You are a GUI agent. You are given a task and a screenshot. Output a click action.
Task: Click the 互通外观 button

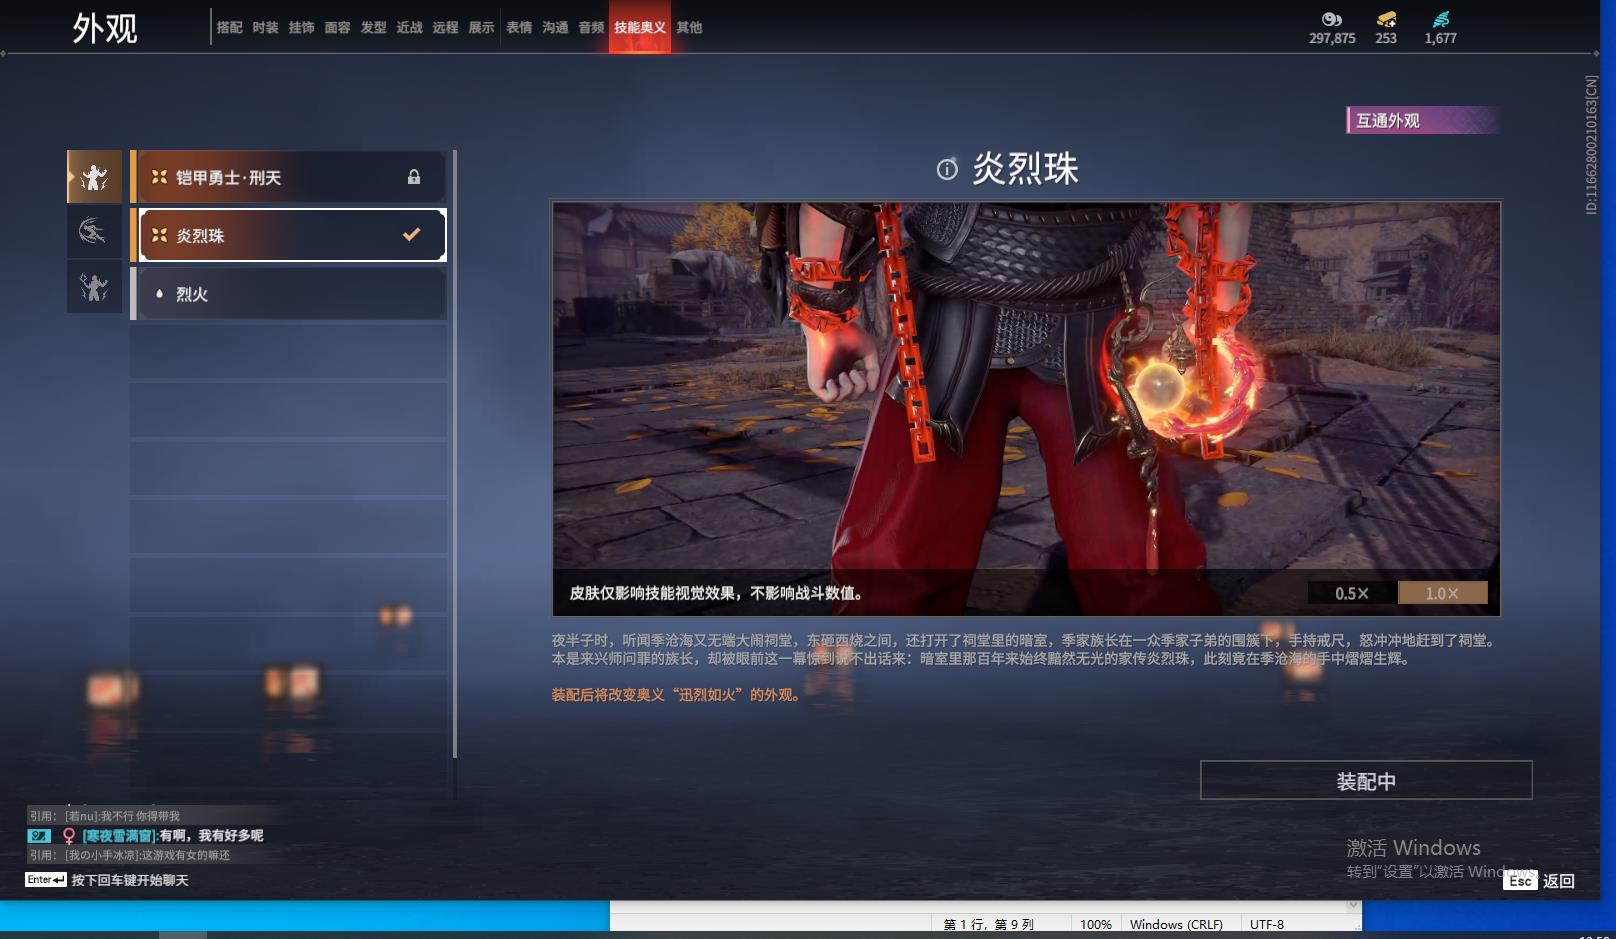click(x=1422, y=120)
